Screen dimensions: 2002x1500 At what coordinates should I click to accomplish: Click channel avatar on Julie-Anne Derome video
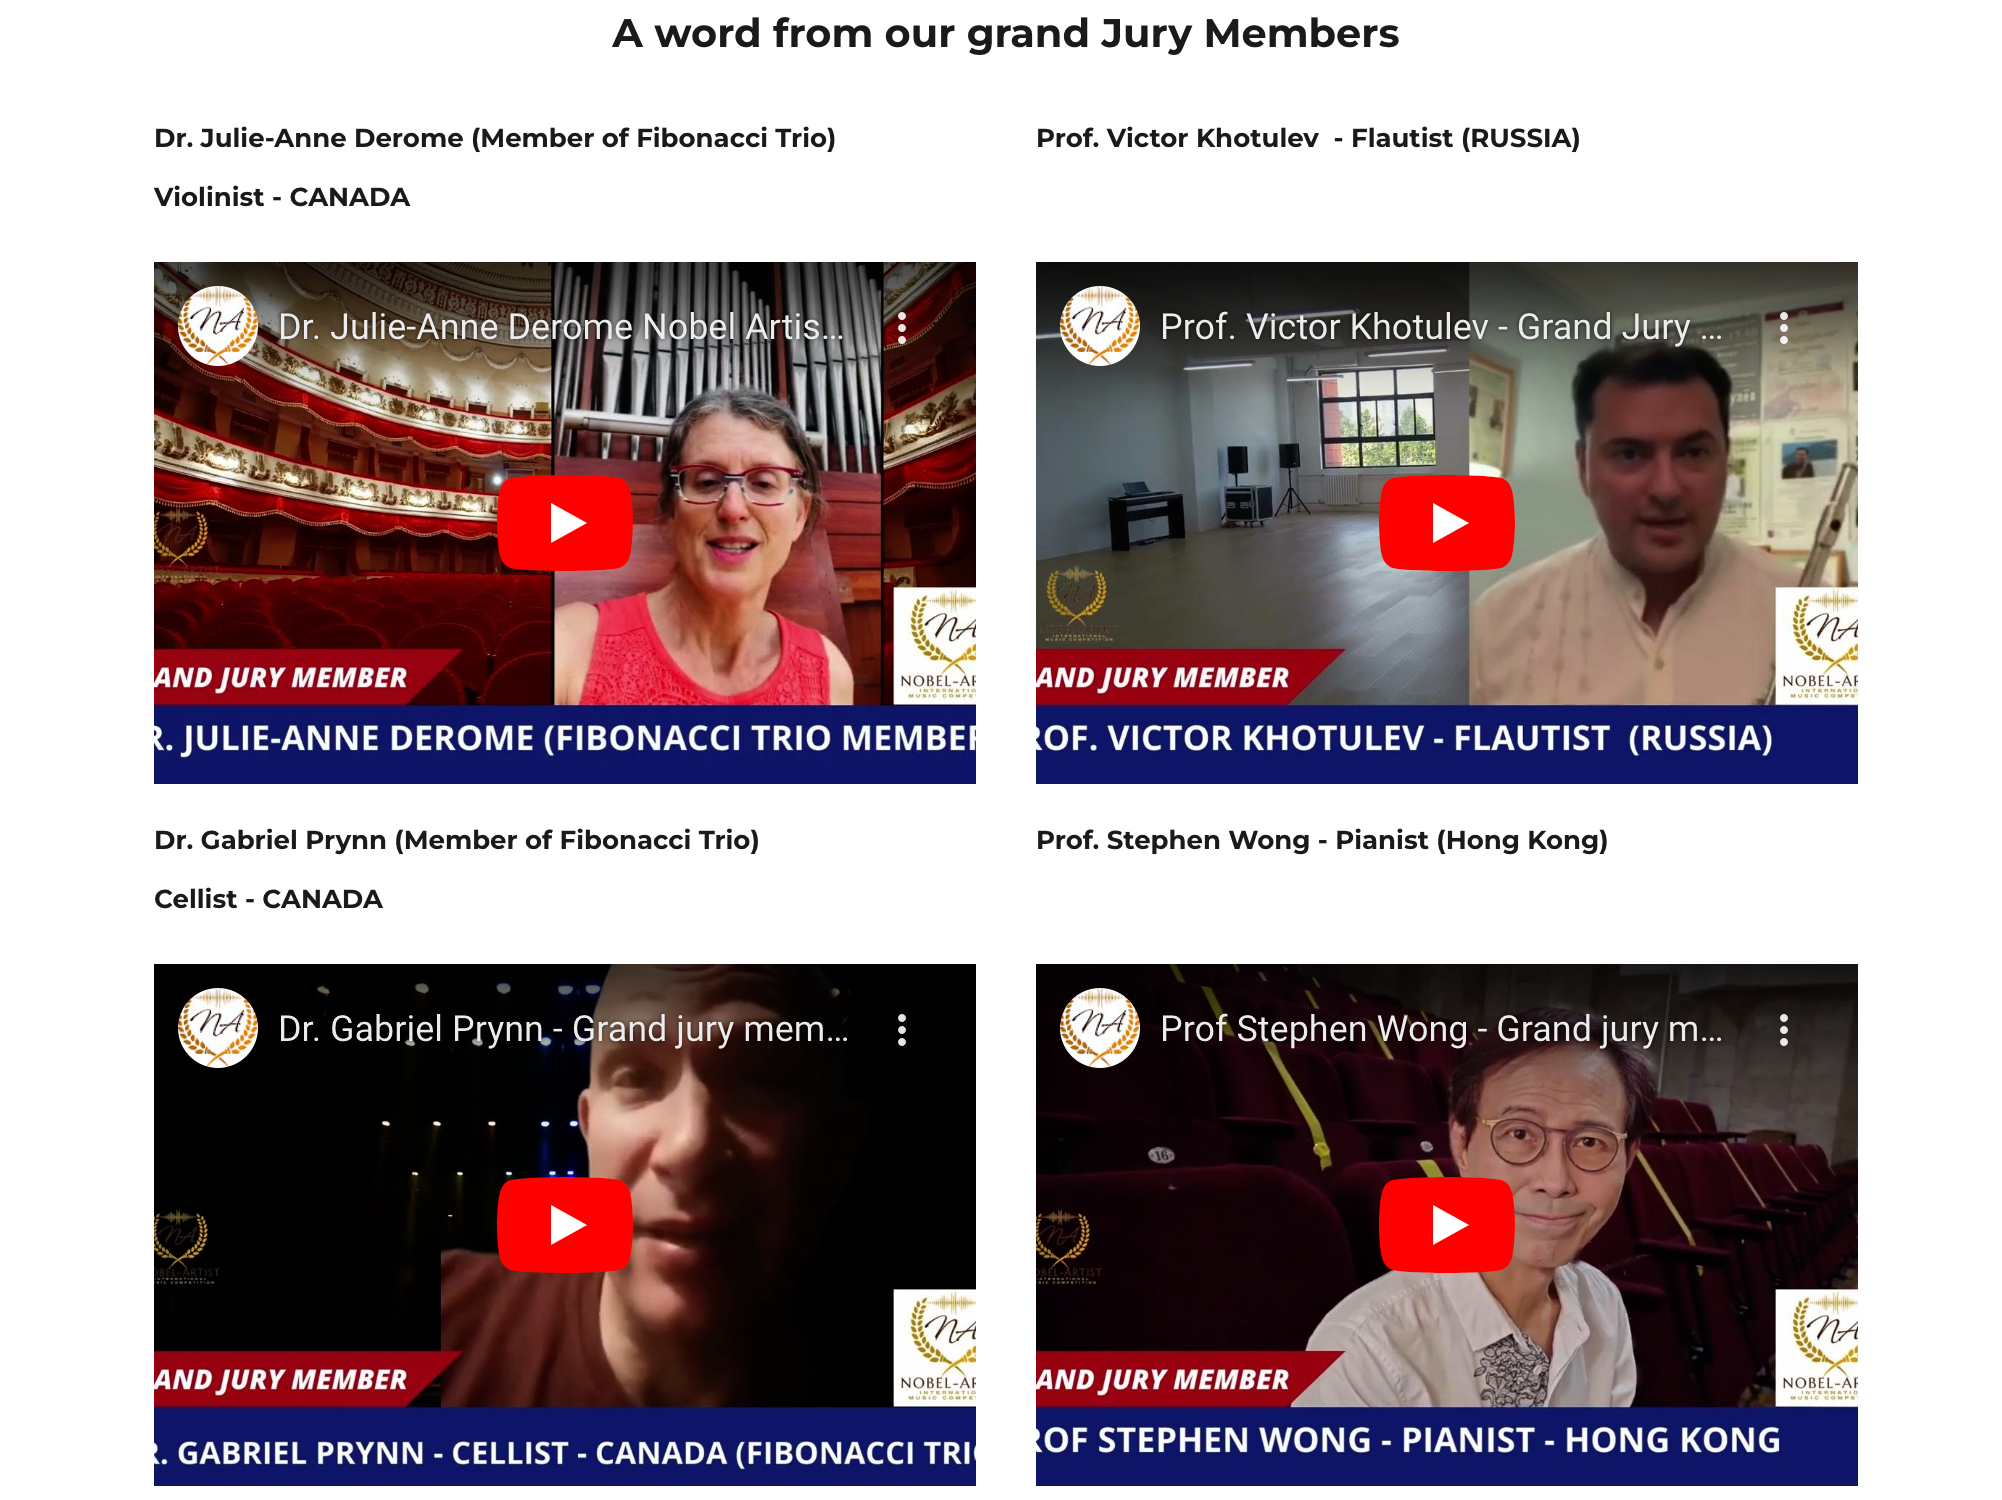coord(218,326)
